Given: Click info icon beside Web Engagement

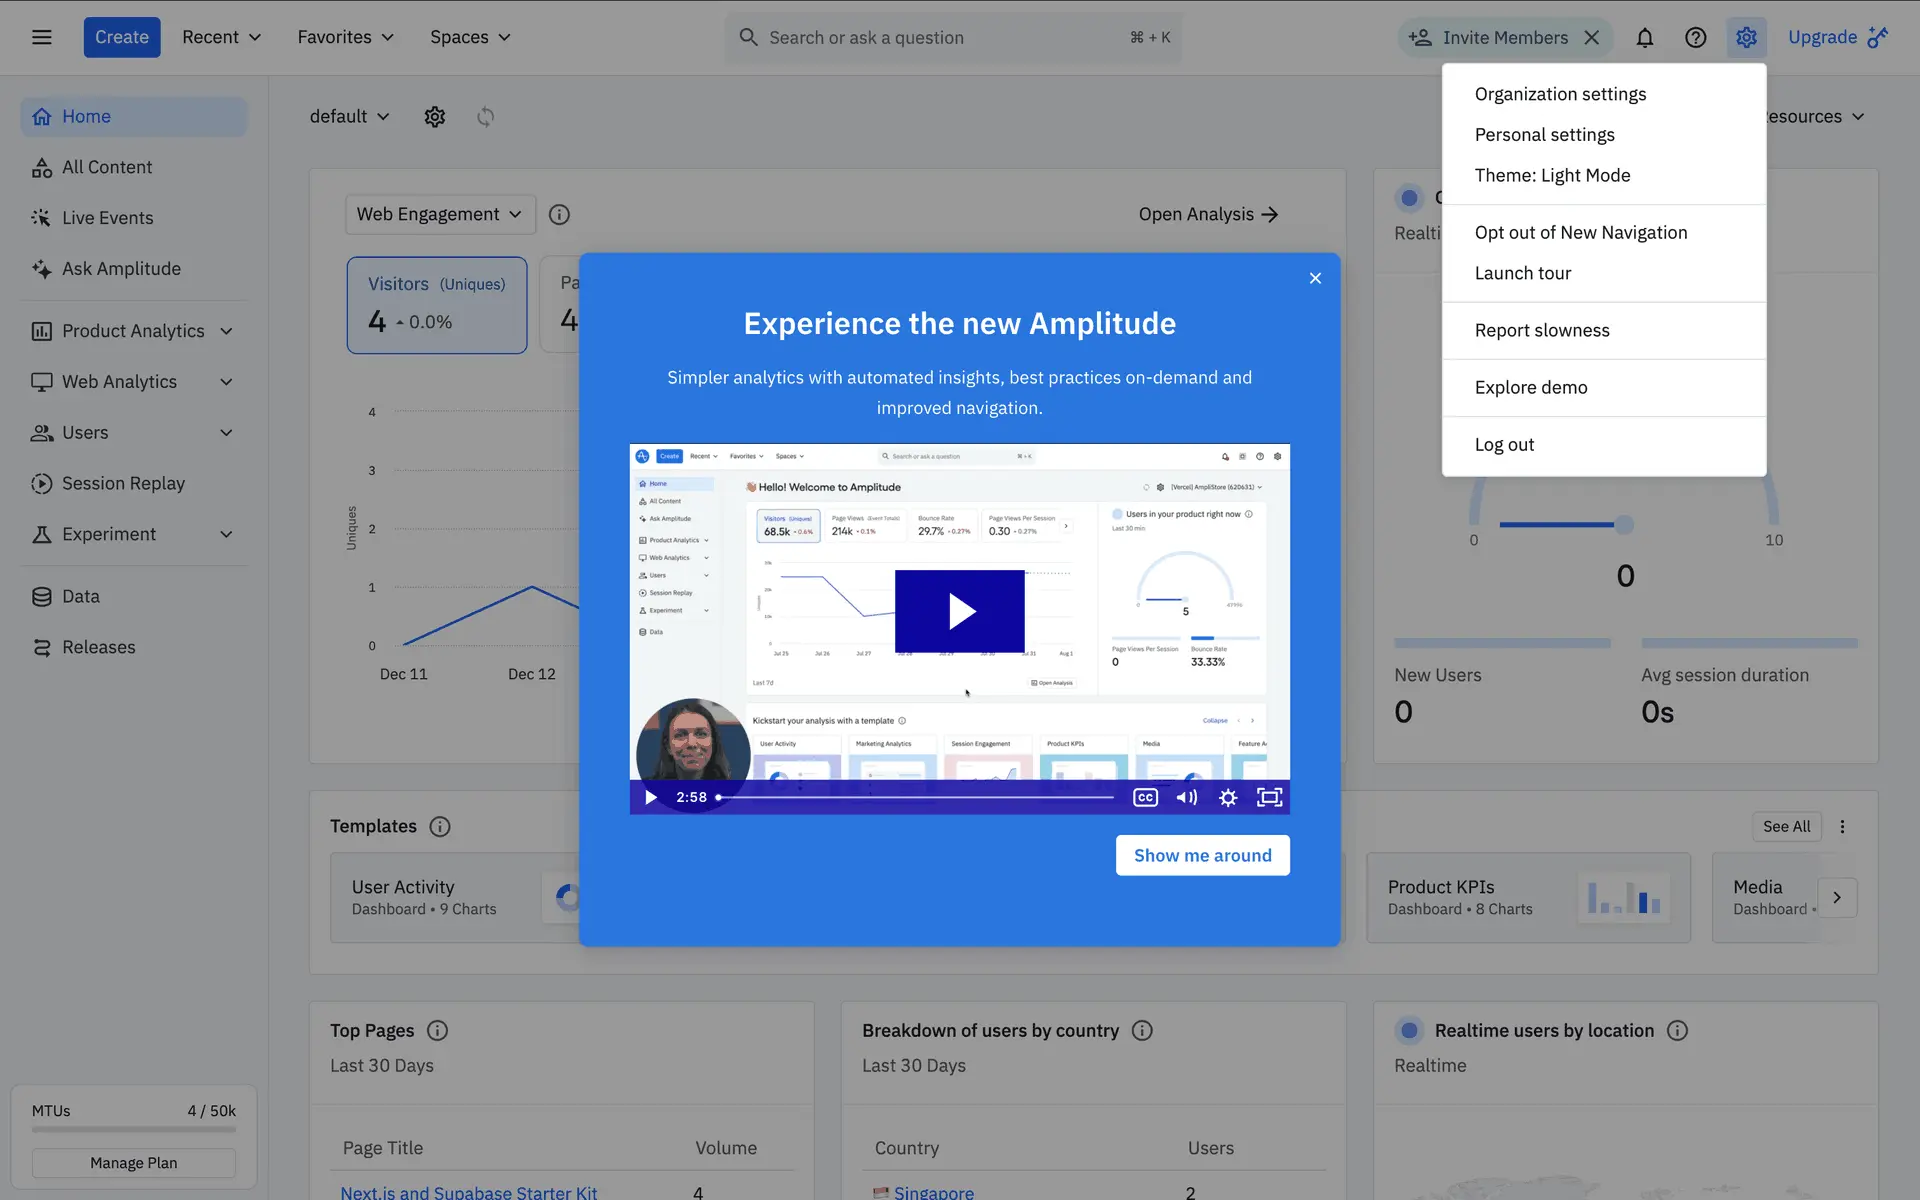Looking at the screenshot, I should pyautogui.click(x=559, y=215).
